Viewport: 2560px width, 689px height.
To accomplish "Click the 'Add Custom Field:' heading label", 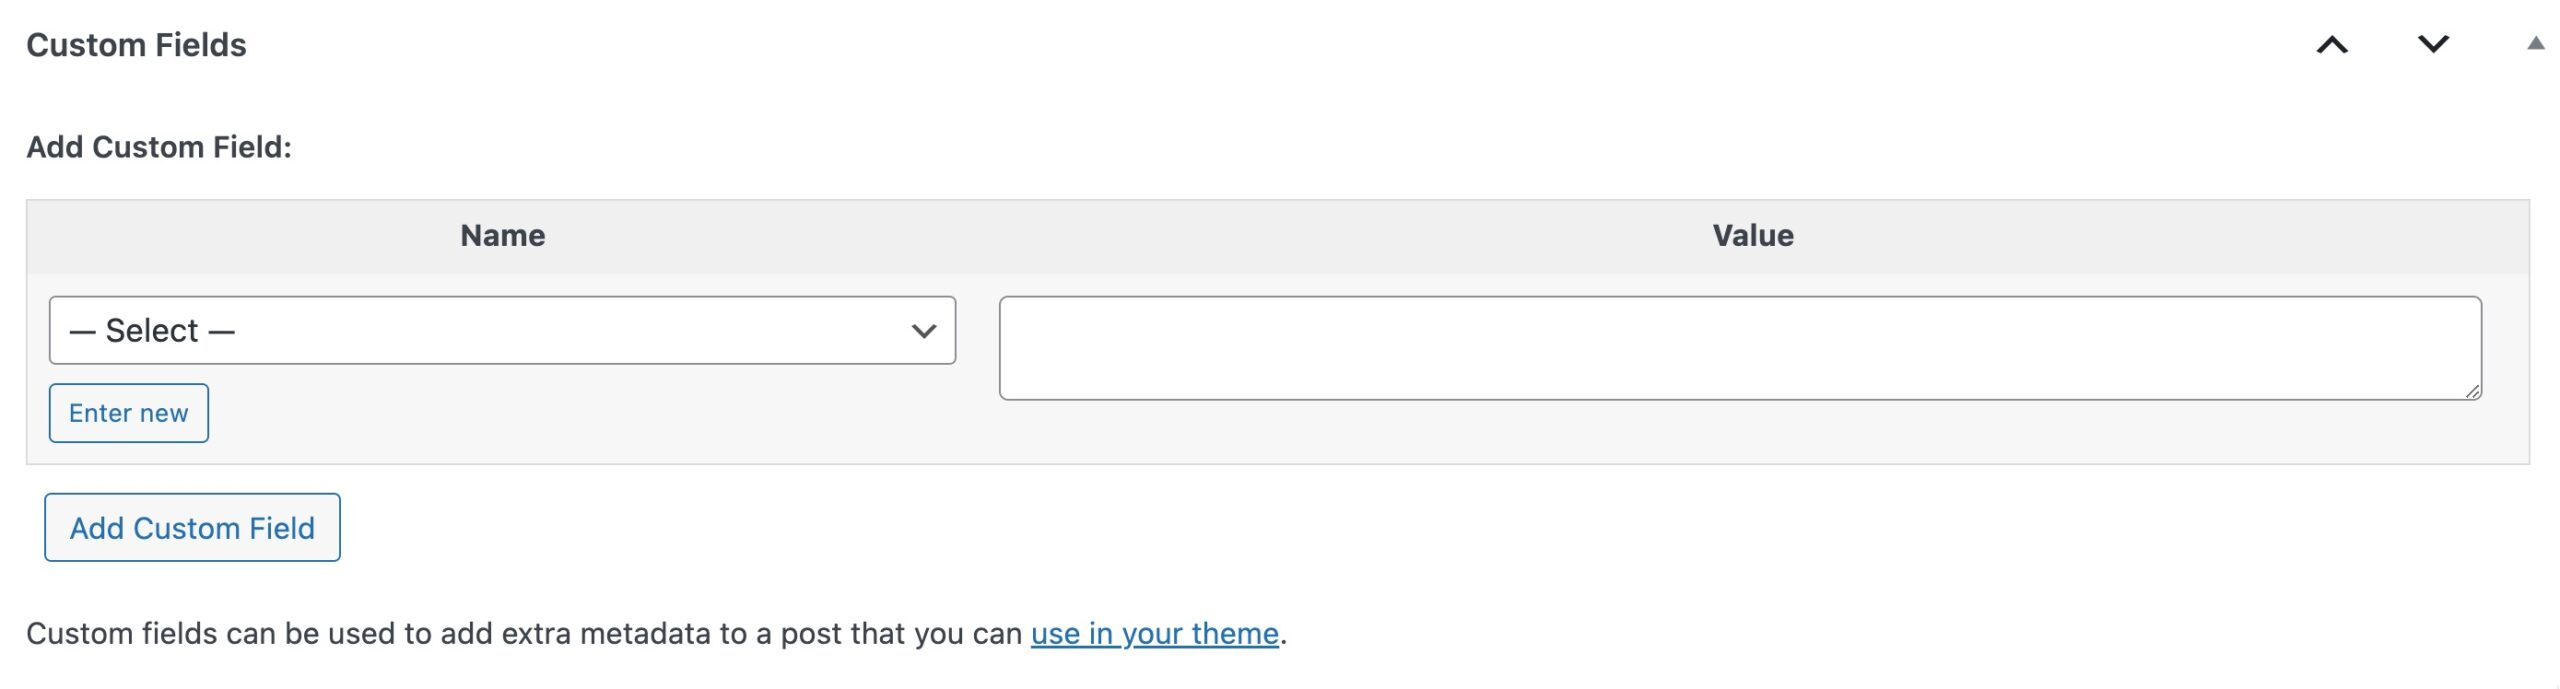I will tap(159, 147).
